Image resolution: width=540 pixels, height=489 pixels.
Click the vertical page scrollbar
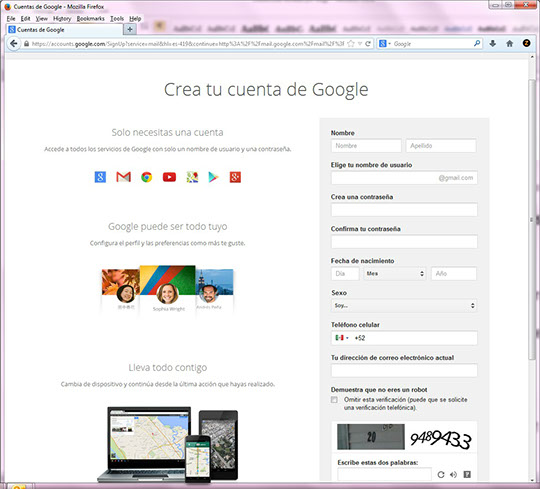532,220
